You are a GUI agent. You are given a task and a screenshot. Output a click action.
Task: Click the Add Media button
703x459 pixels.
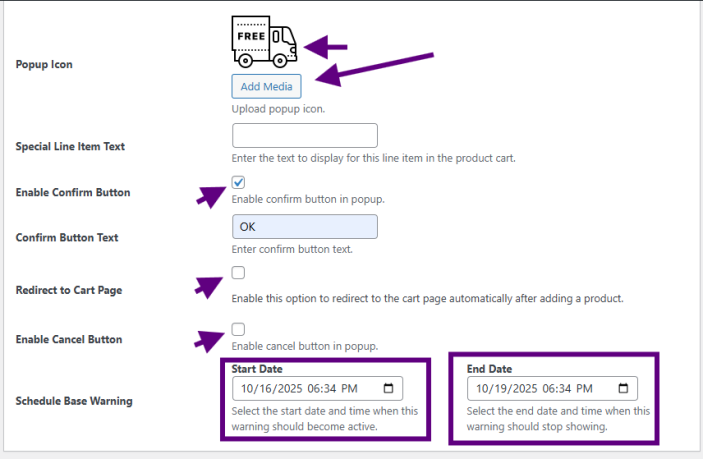(x=266, y=86)
